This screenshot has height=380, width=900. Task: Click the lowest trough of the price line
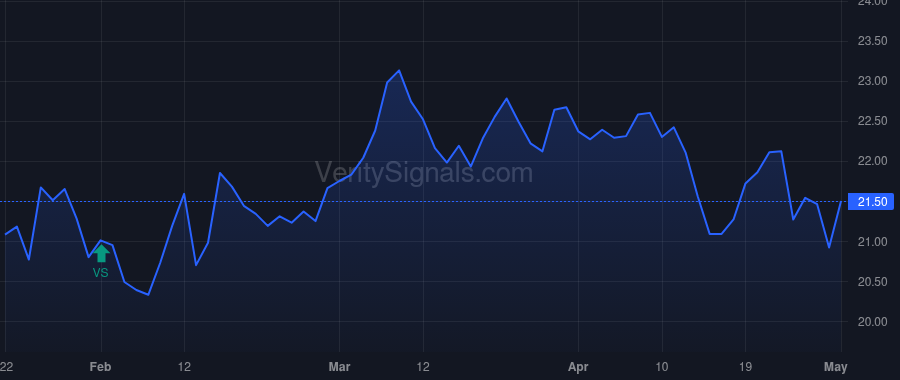tap(148, 294)
